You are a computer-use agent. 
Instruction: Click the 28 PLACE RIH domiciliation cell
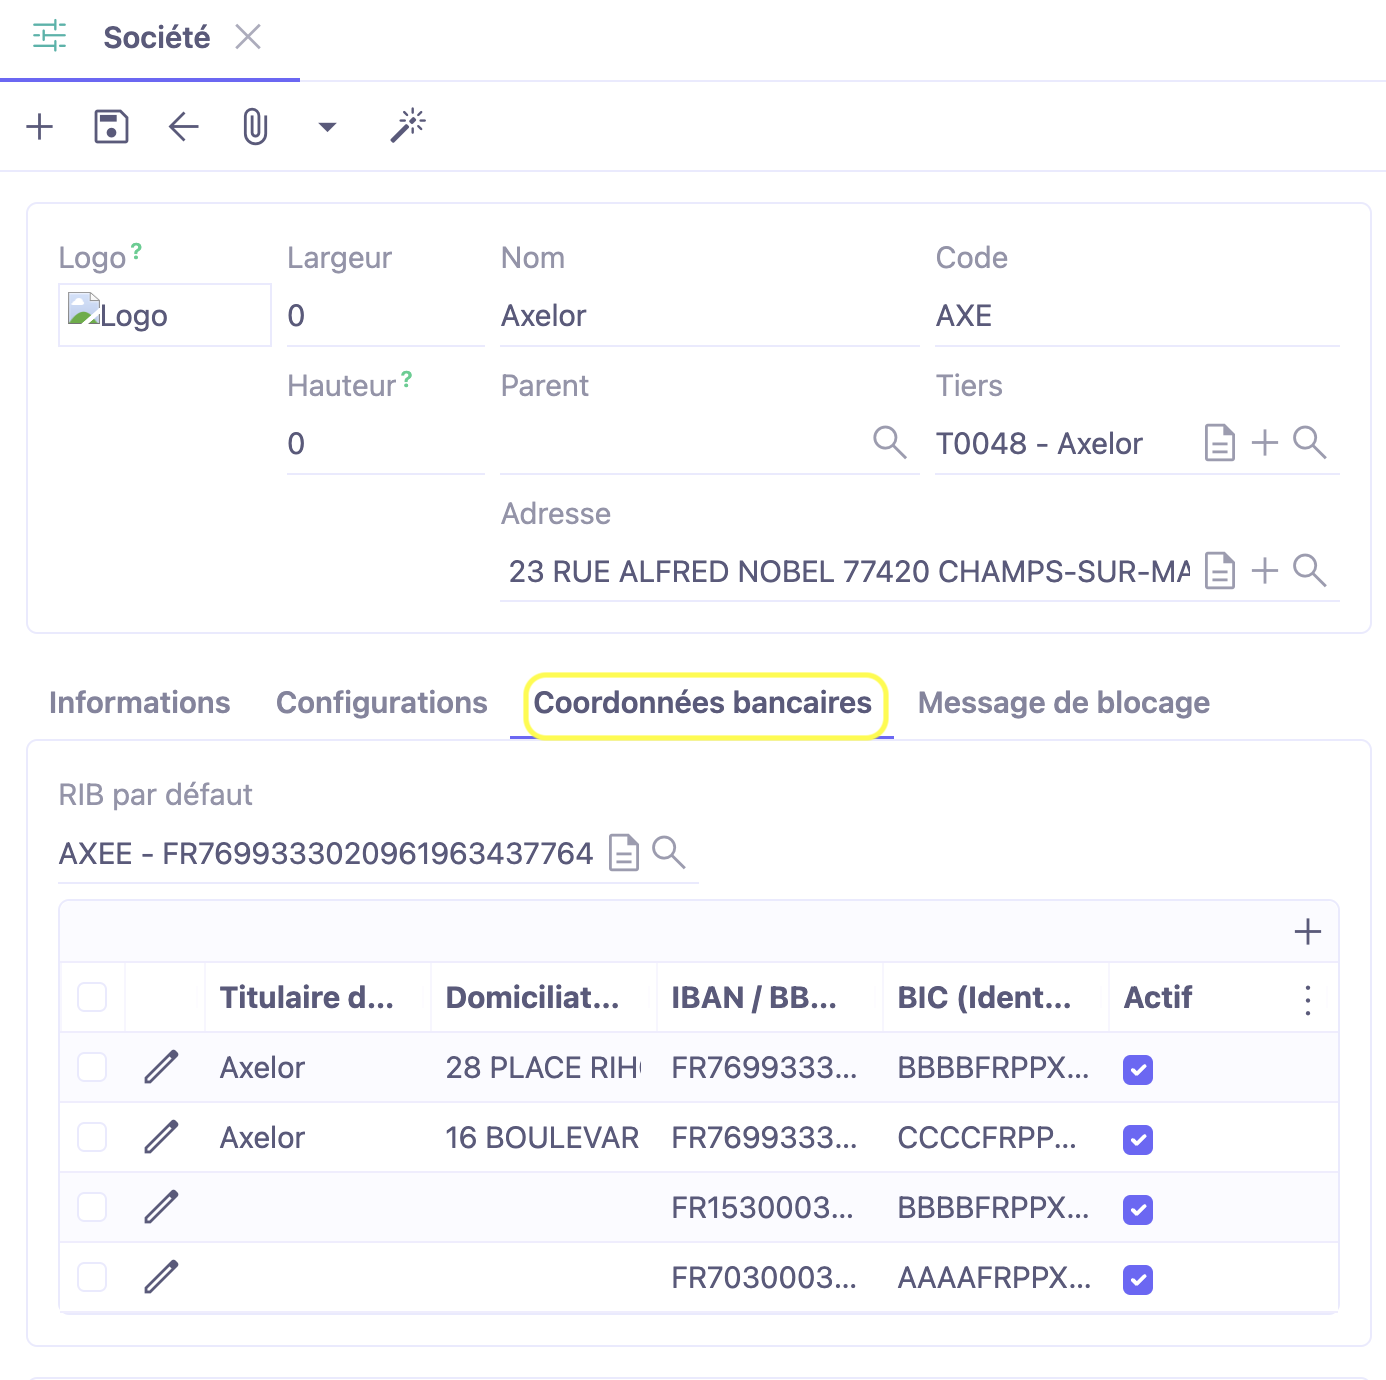(544, 1068)
